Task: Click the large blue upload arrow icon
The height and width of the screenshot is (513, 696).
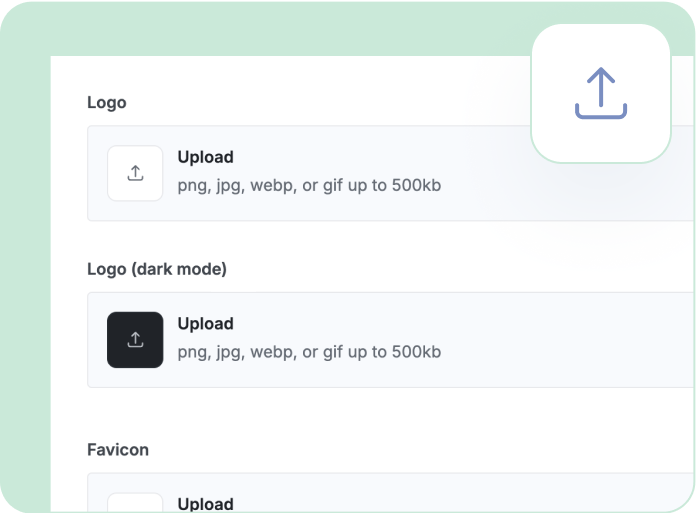Action: pyautogui.click(x=600, y=94)
